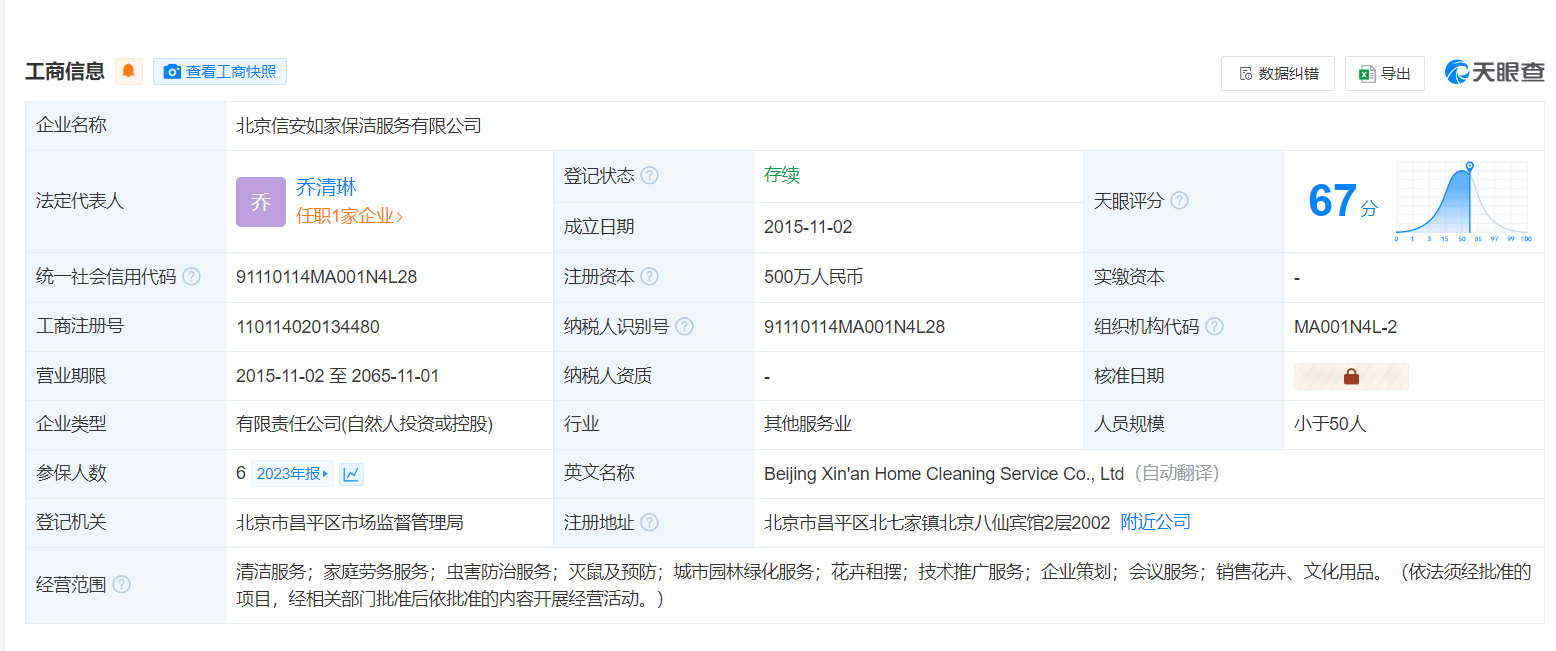Image resolution: width=1556 pixels, height=651 pixels.
Task: Click help icon next to 注册资本
Action: point(650,277)
